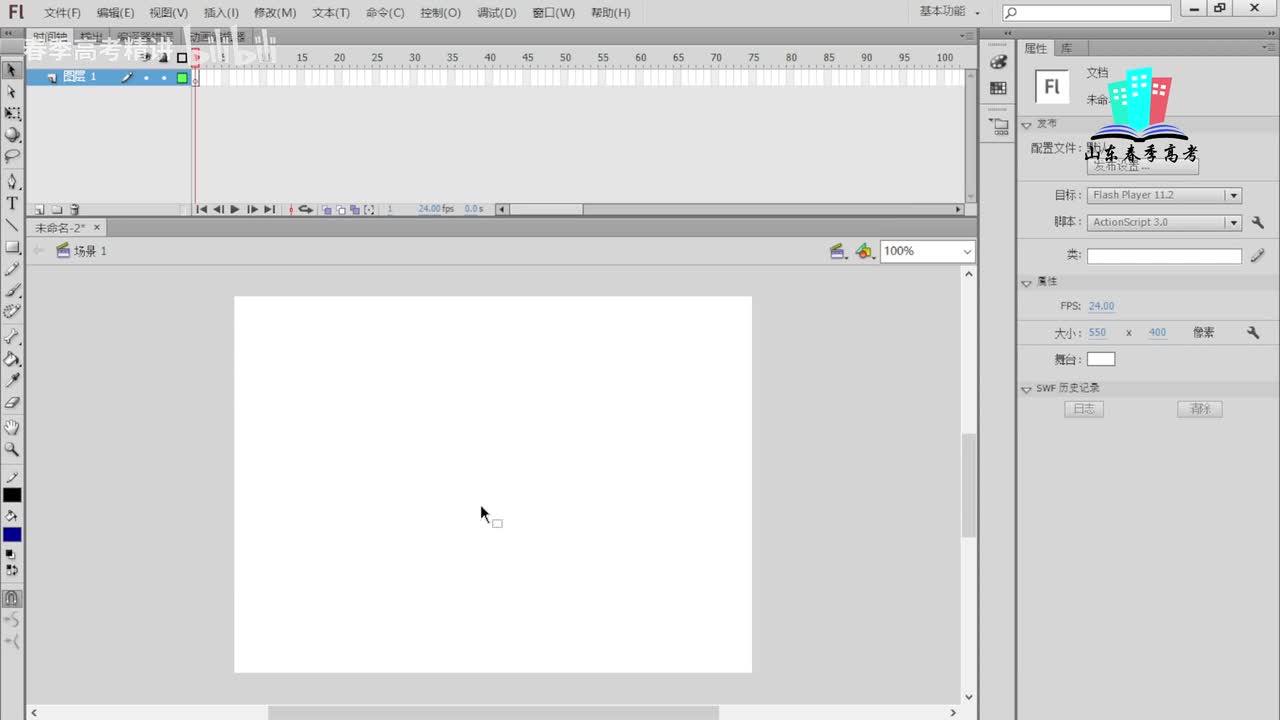Screen dimensions: 1280x720
Task: Click the New Folder icon in timeline
Action: 57,210
